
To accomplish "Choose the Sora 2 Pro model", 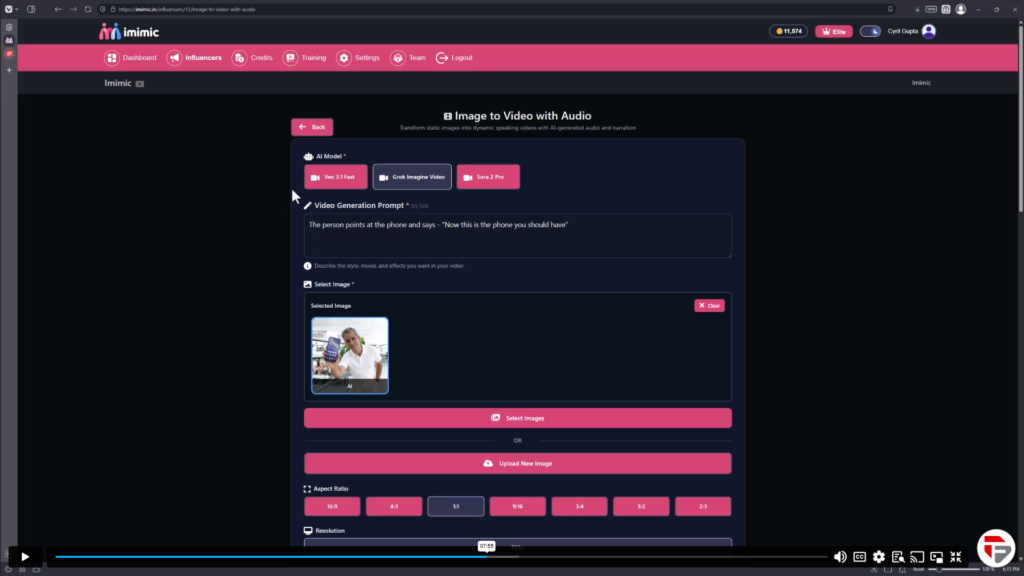I will [488, 177].
